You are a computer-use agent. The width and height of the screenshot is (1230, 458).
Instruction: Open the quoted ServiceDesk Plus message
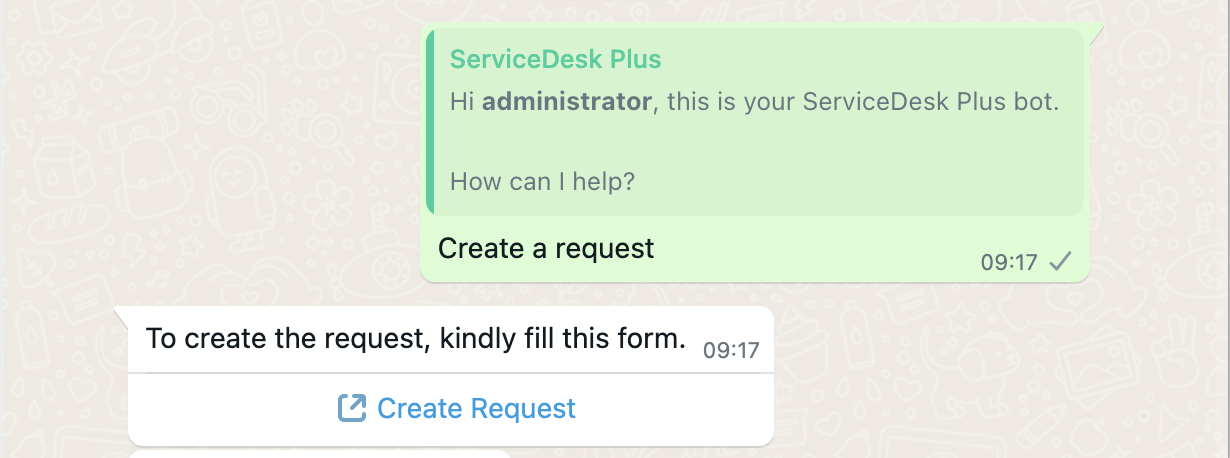click(x=756, y=122)
